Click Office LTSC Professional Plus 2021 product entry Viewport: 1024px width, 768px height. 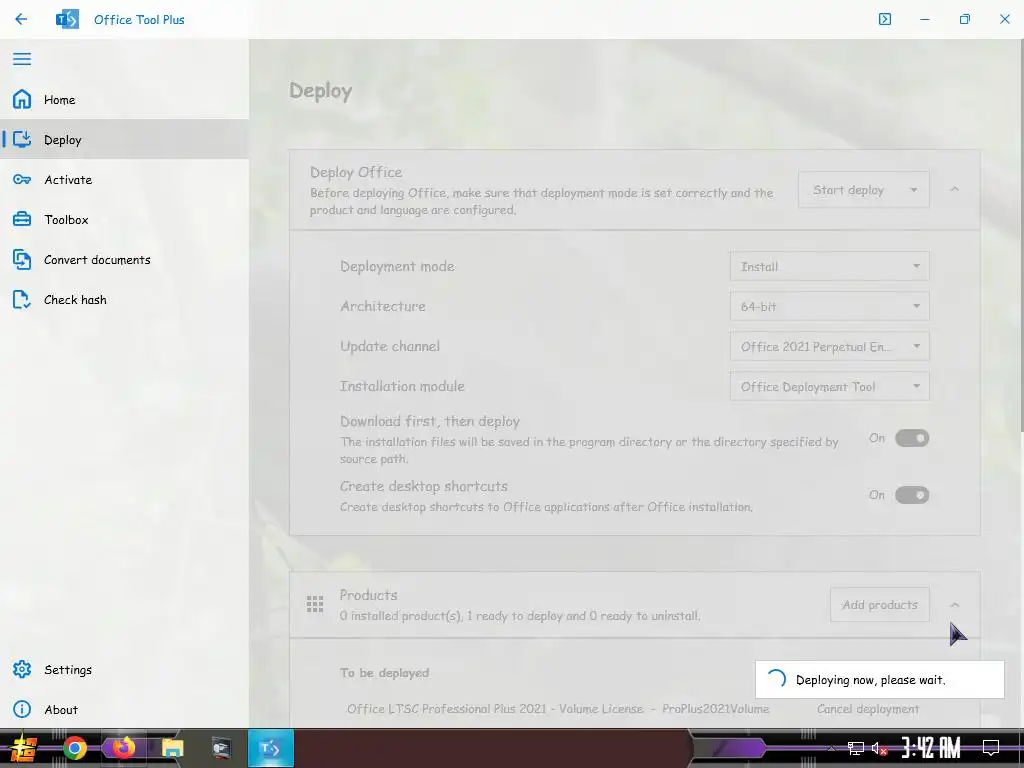pos(558,709)
